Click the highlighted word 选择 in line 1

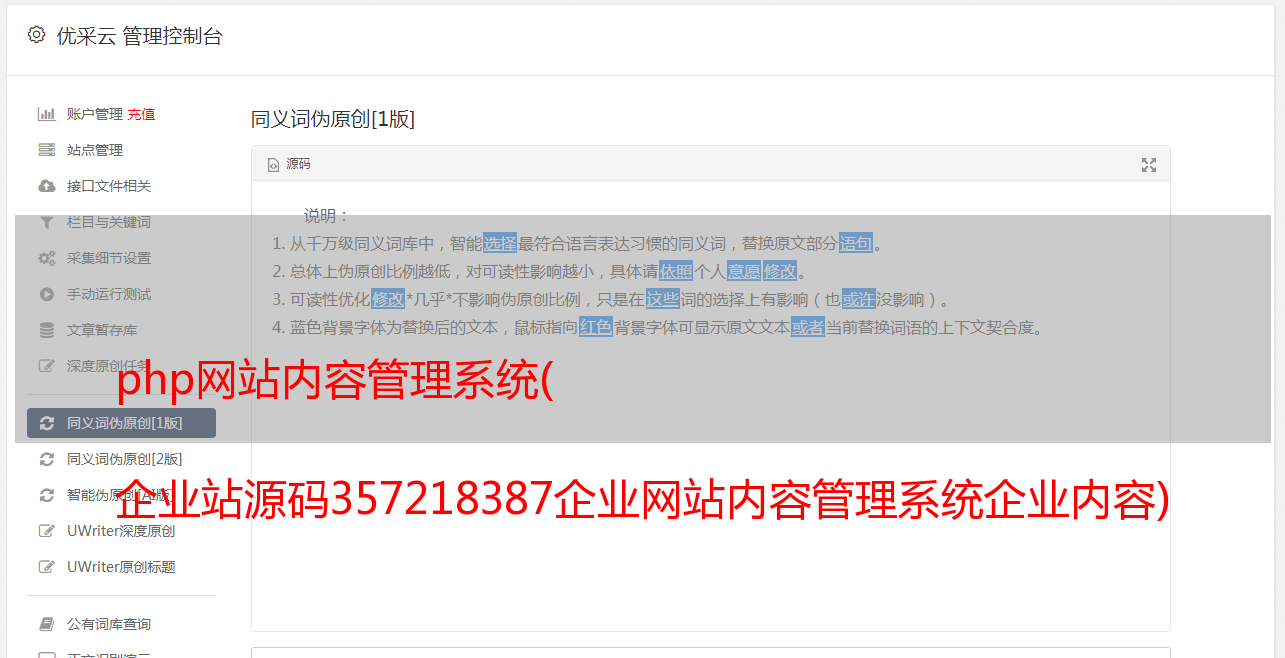pyautogui.click(x=500, y=243)
